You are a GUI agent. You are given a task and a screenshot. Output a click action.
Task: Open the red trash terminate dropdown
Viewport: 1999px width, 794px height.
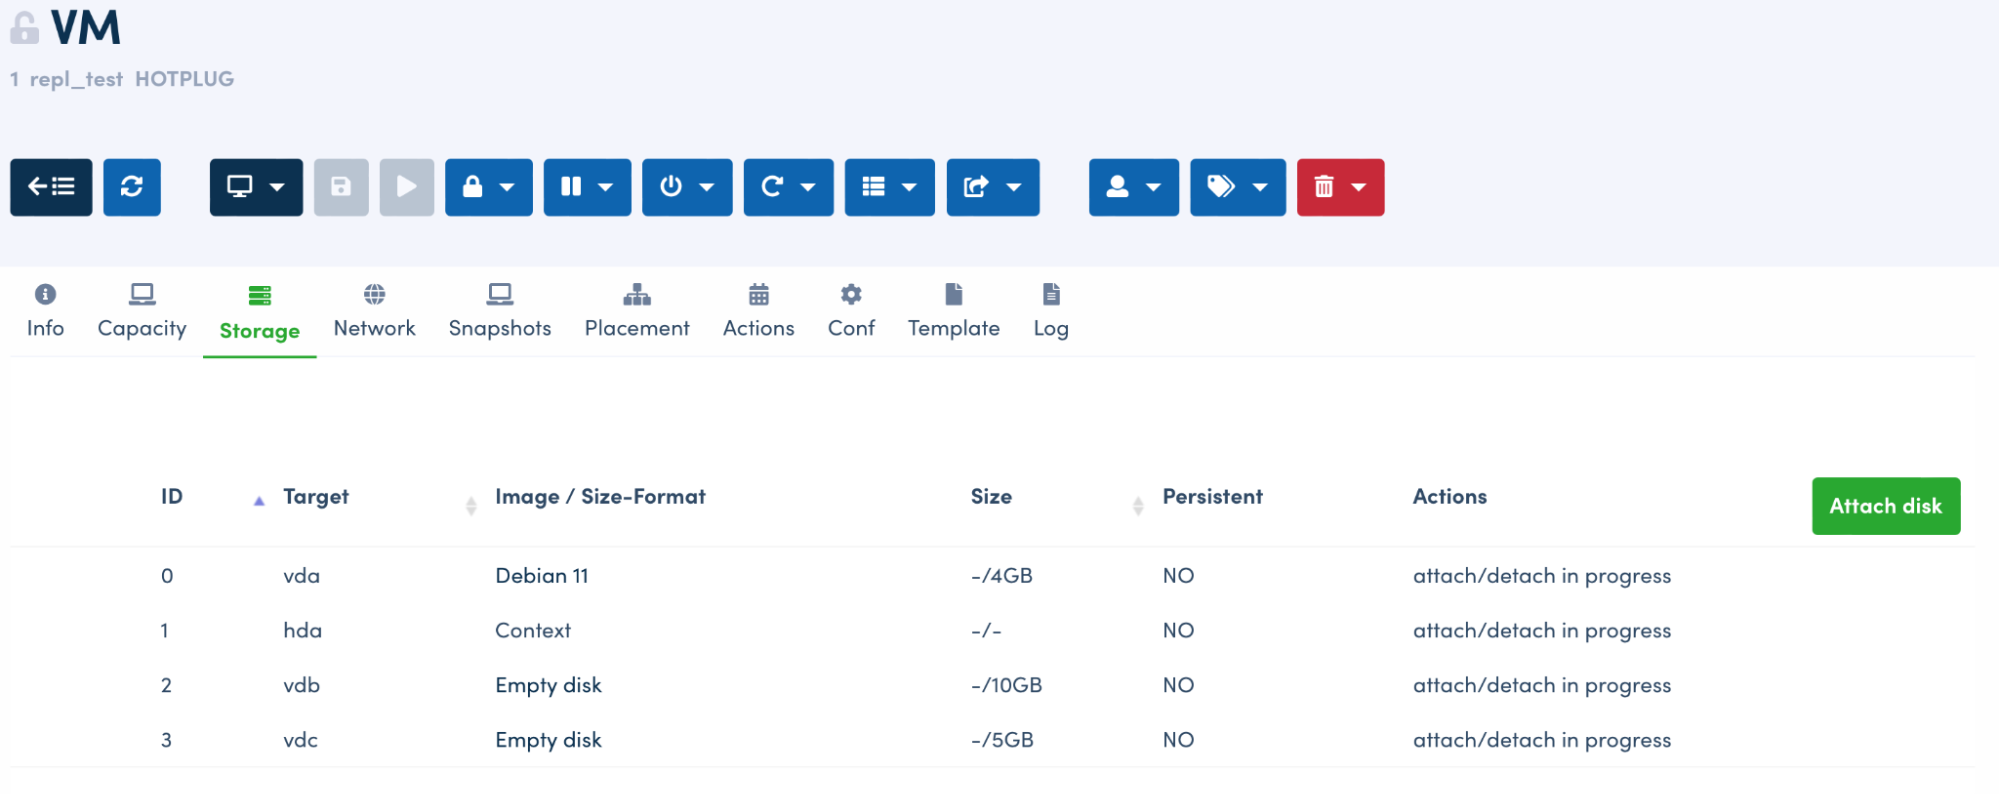(1340, 187)
